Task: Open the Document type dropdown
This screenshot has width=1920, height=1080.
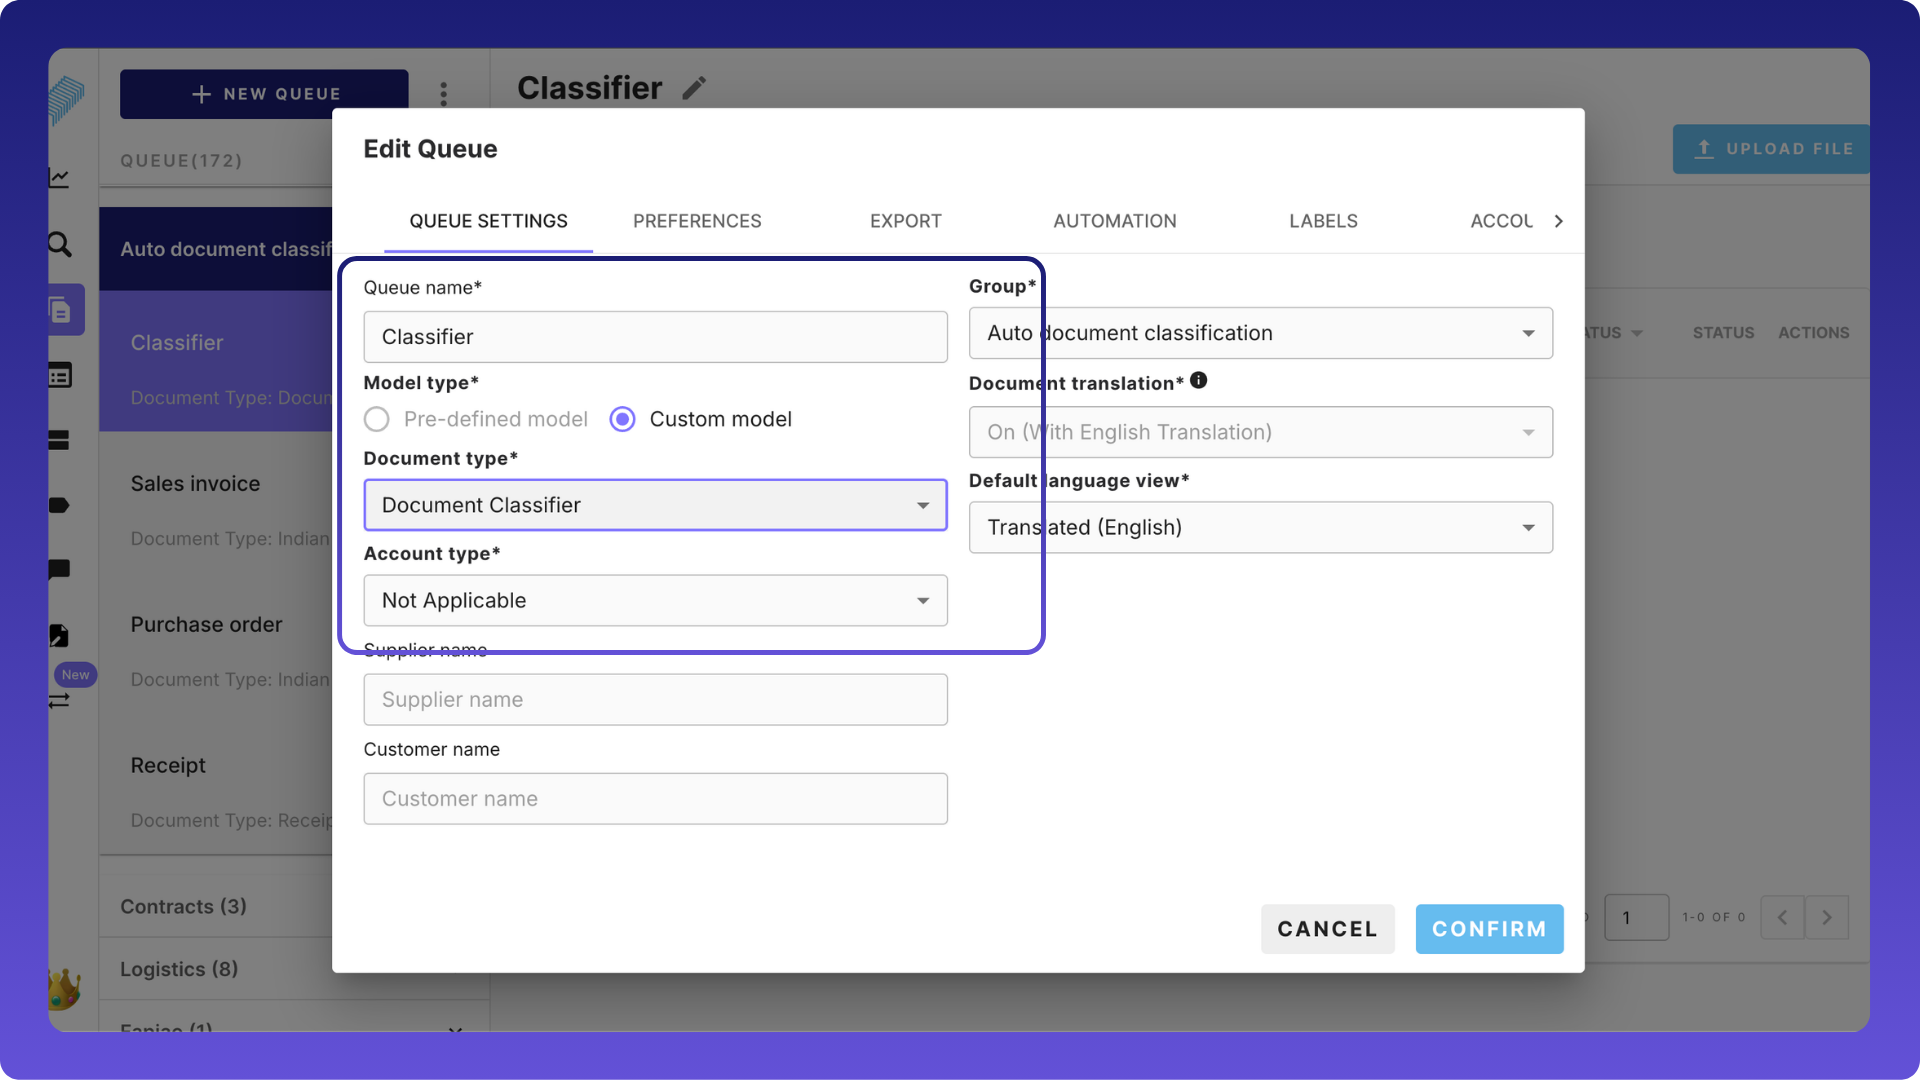Action: click(655, 505)
